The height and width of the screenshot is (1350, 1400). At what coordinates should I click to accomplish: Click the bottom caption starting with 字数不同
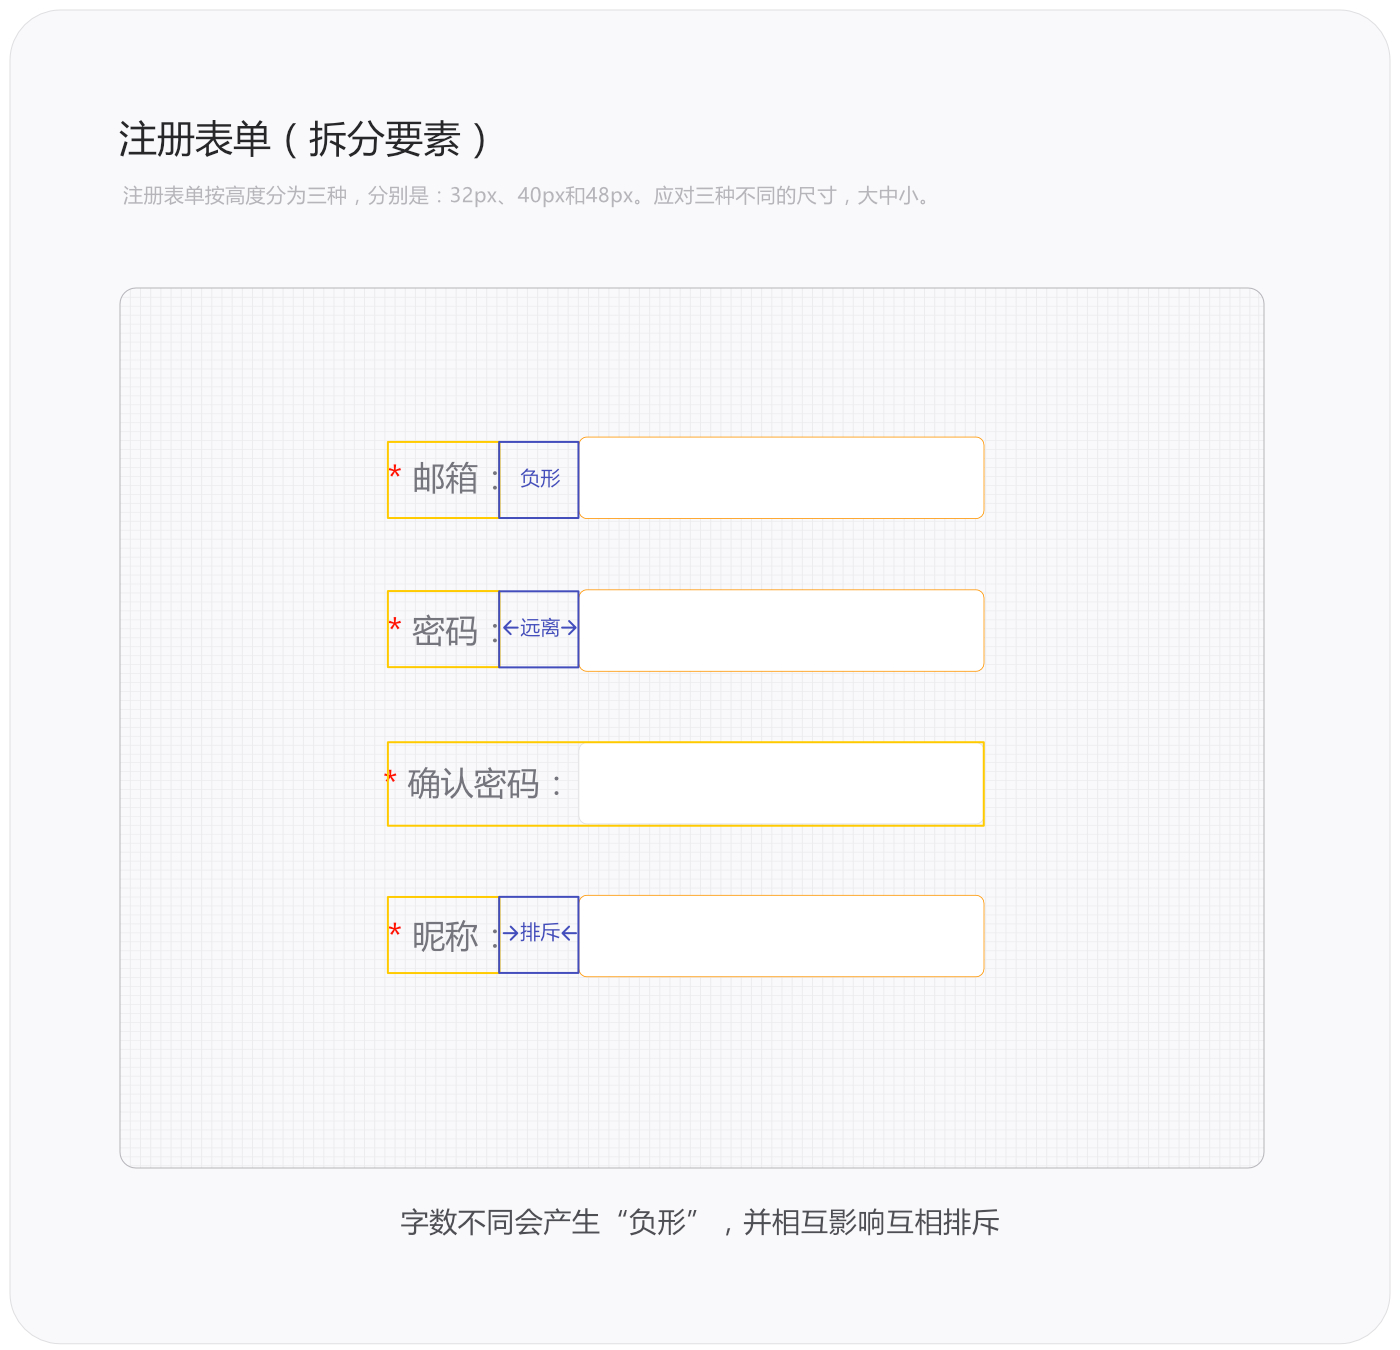[699, 1222]
